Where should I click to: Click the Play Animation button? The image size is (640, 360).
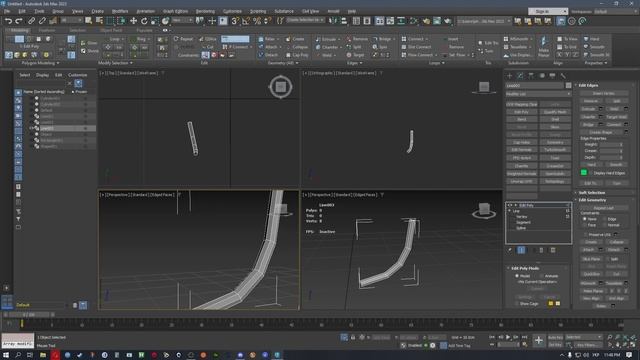click(x=508, y=337)
